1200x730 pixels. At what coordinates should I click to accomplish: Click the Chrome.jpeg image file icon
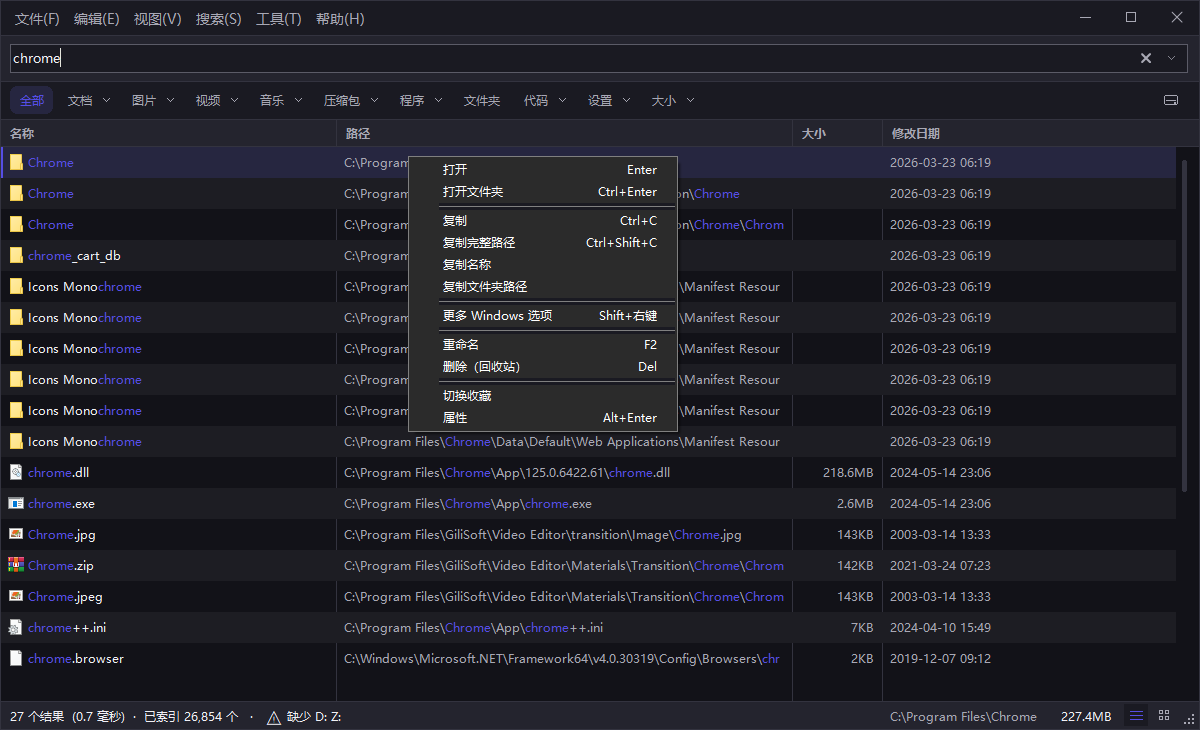(16, 596)
